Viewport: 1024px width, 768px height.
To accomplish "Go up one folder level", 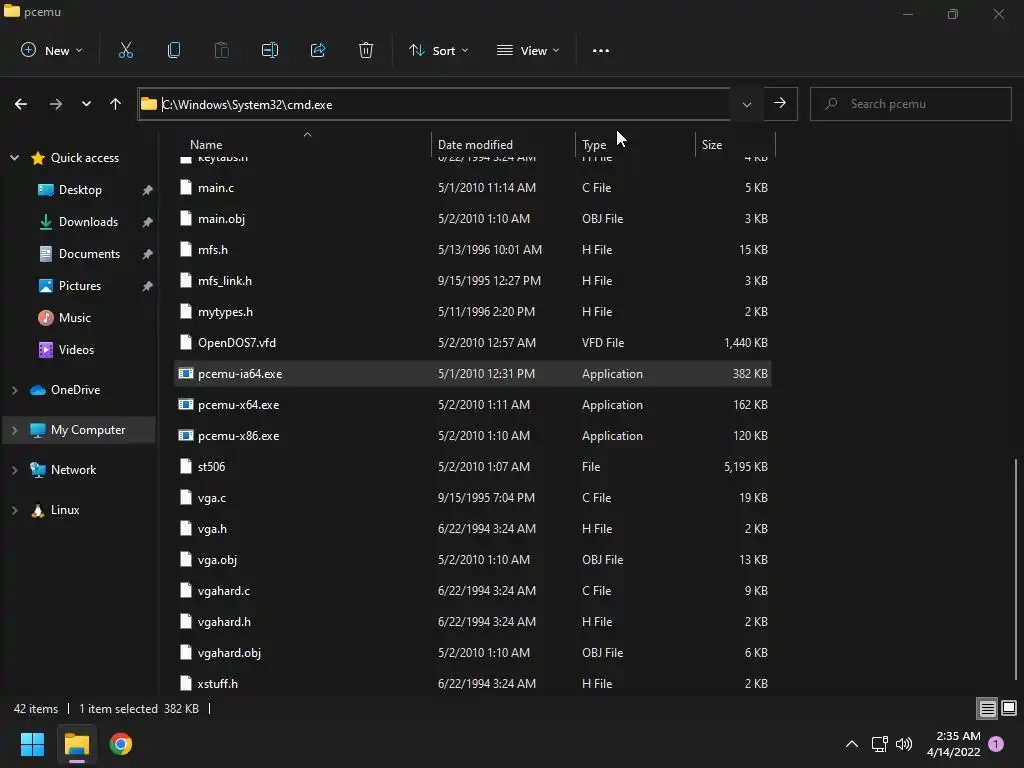I will pos(116,104).
